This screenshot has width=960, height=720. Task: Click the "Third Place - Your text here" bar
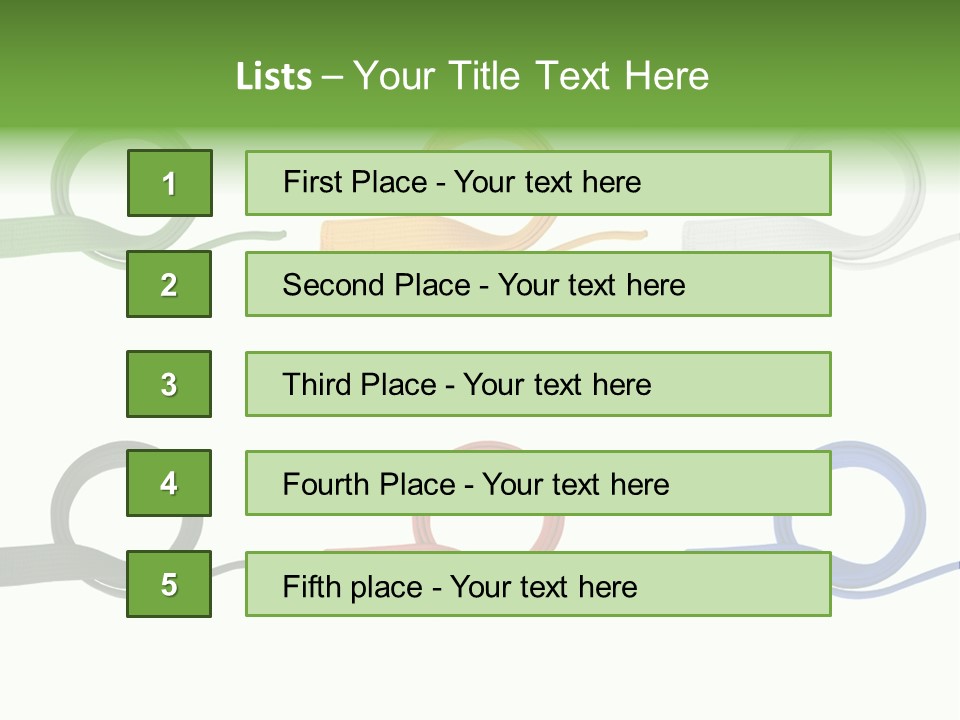[x=538, y=384]
